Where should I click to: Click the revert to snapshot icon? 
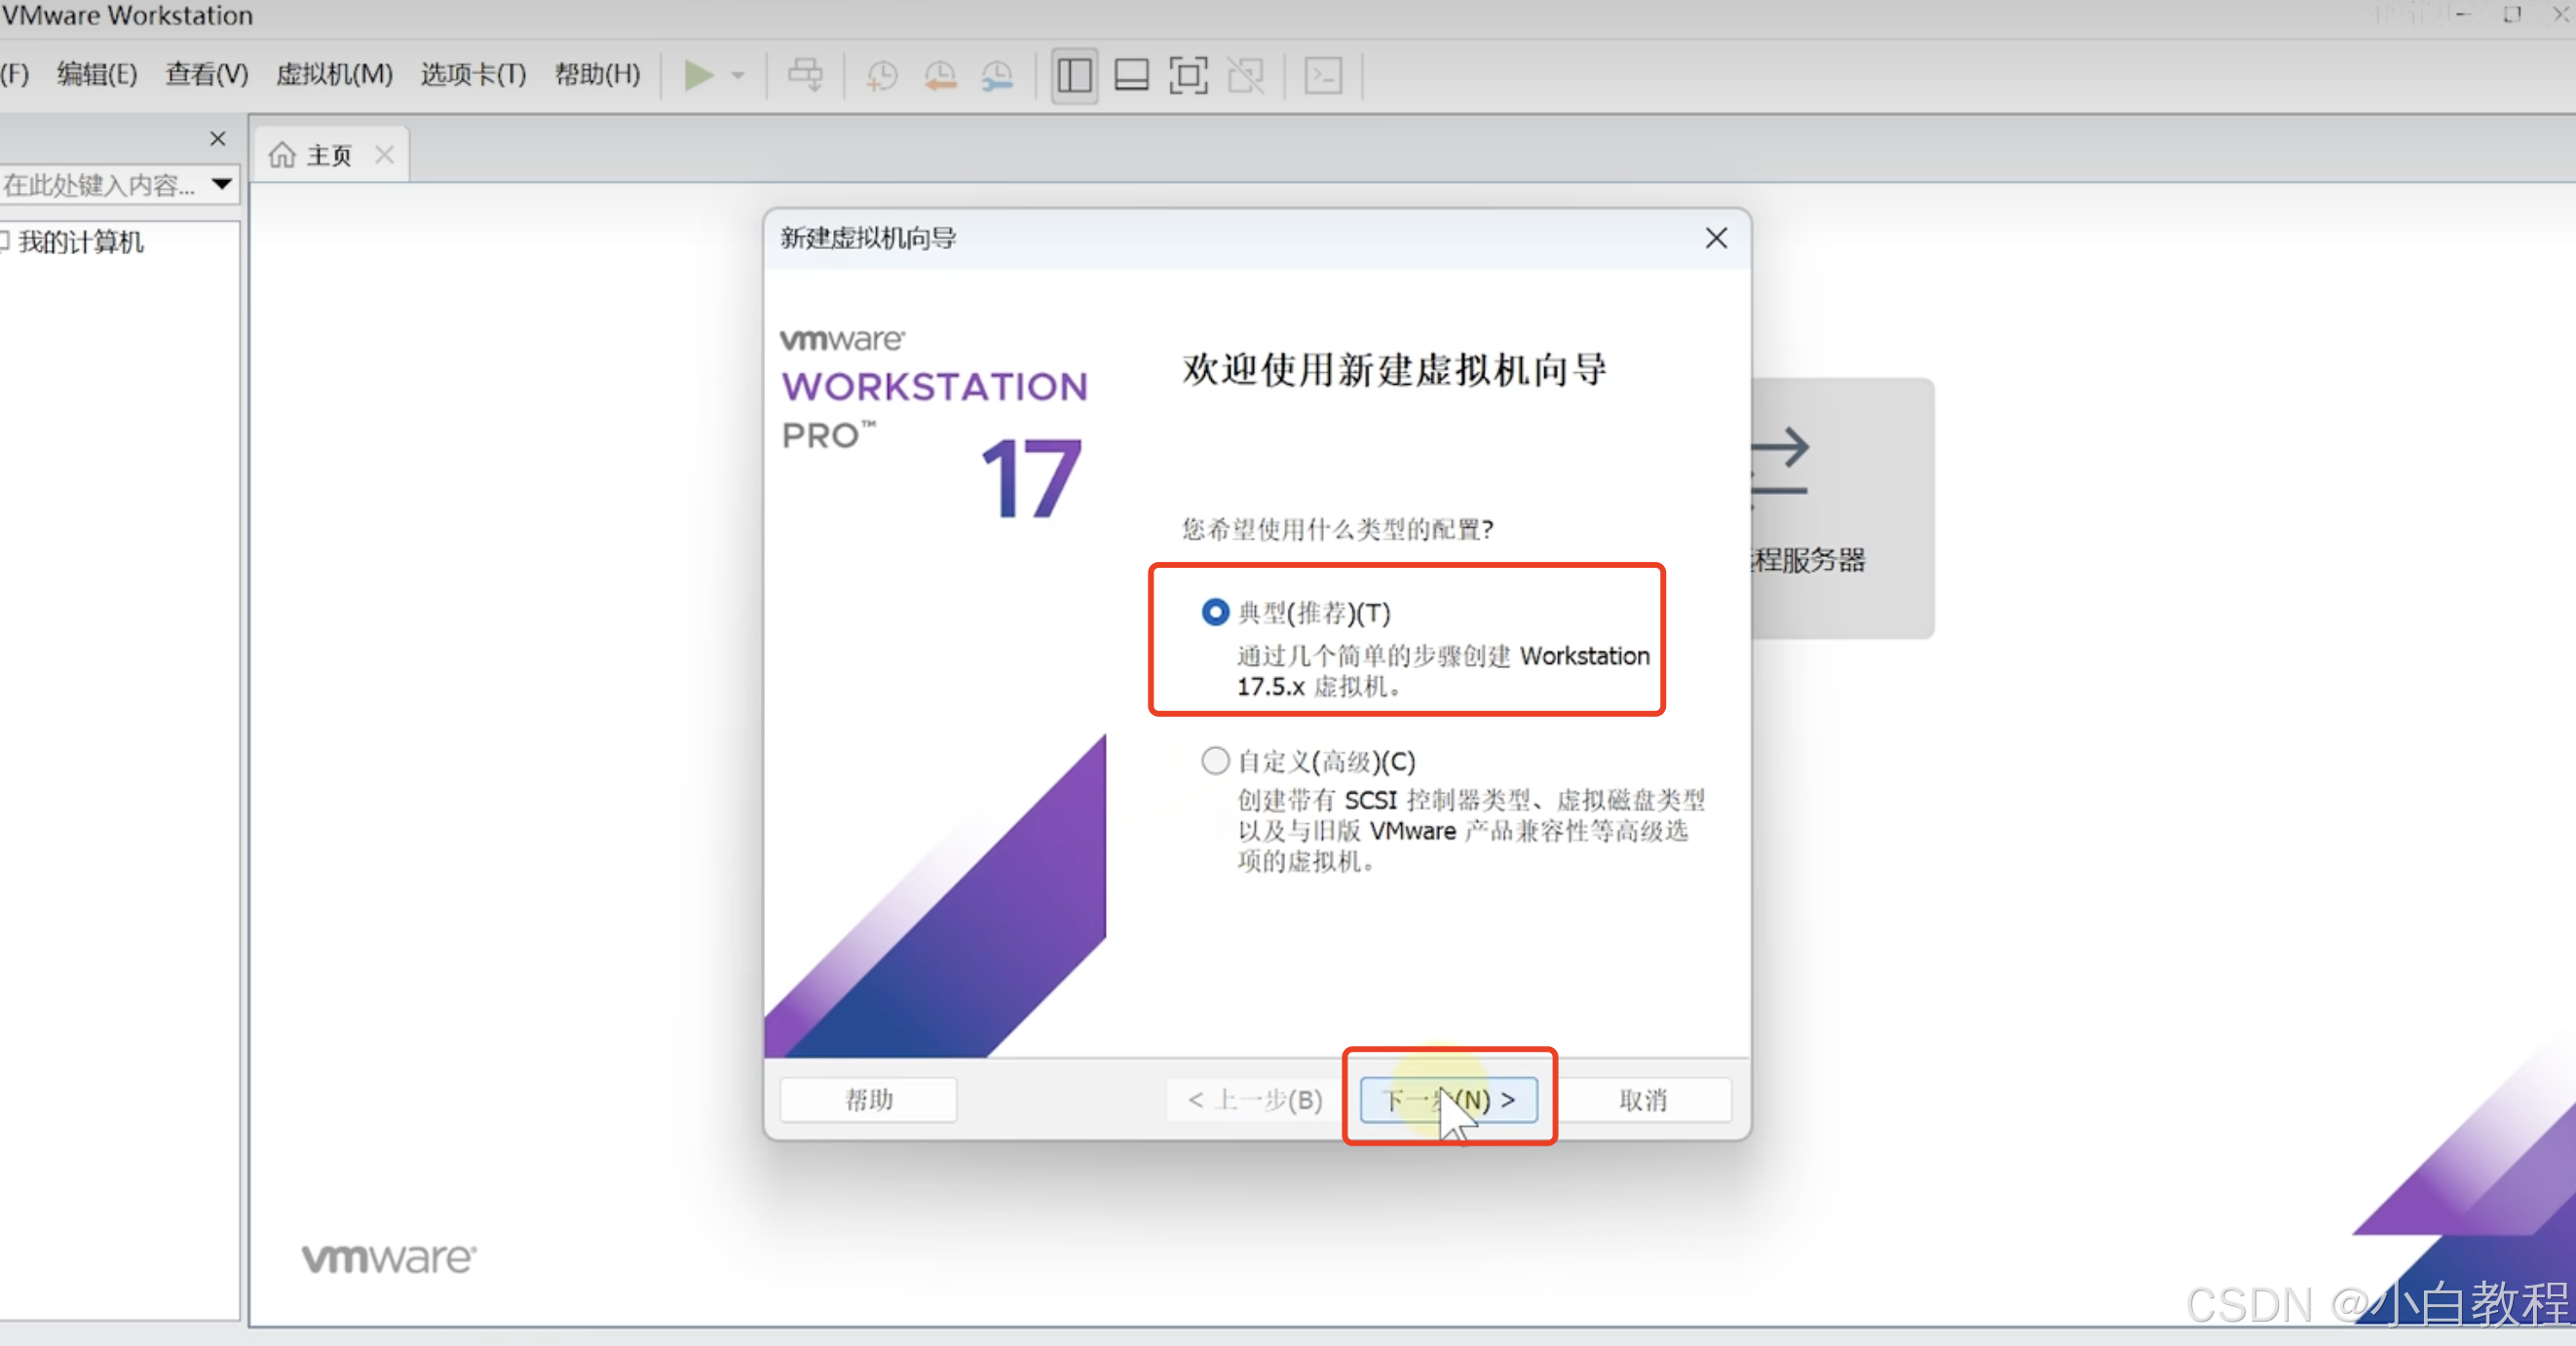click(940, 75)
